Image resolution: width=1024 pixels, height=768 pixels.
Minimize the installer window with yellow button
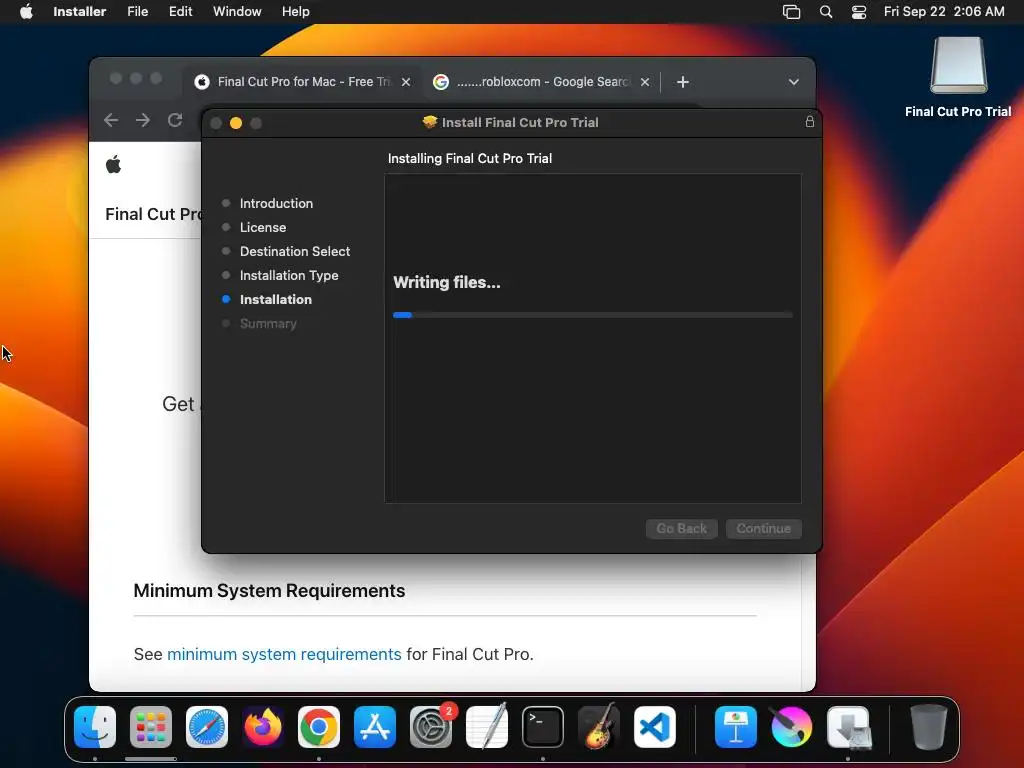coord(236,123)
